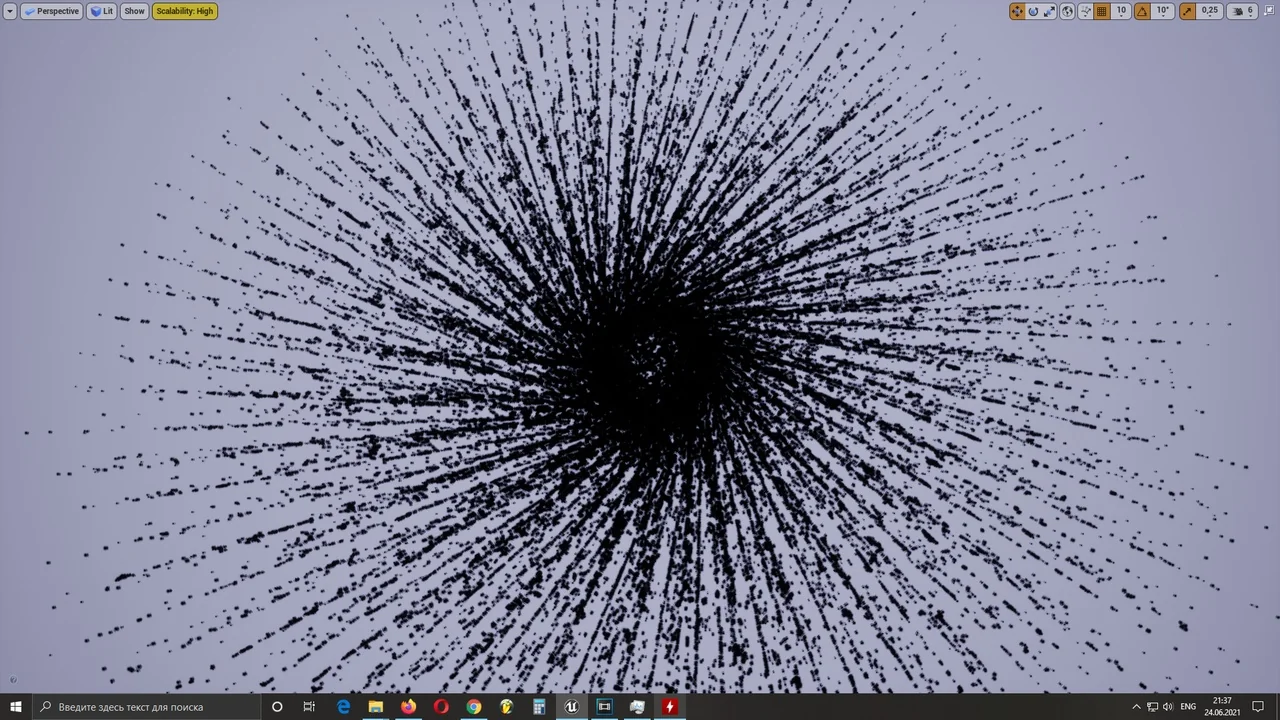Select the rotate transform tool
The image size is (1280, 720).
tap(1034, 11)
